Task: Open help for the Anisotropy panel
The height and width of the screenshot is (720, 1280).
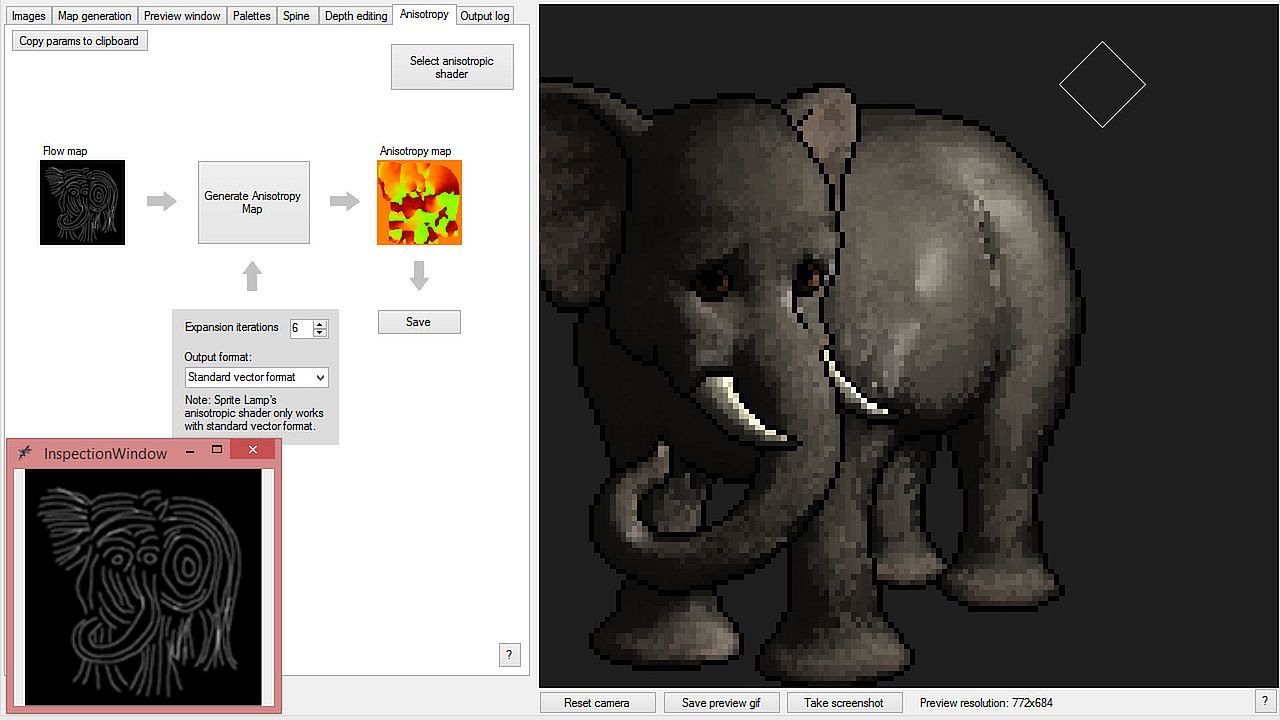Action: point(509,655)
